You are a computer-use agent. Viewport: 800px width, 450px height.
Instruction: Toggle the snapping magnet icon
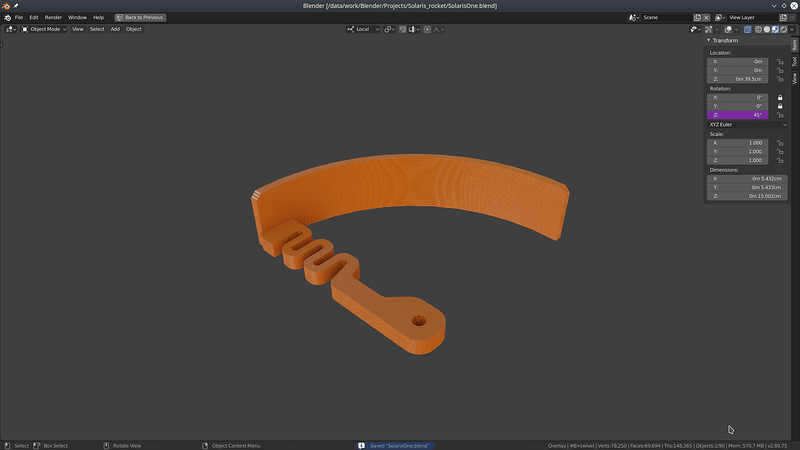403,30
